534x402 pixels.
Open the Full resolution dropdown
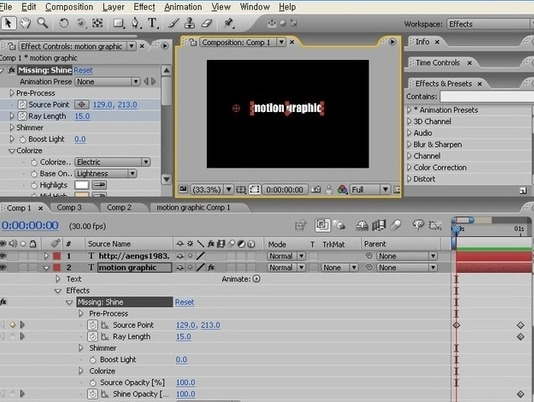[x=370, y=189]
